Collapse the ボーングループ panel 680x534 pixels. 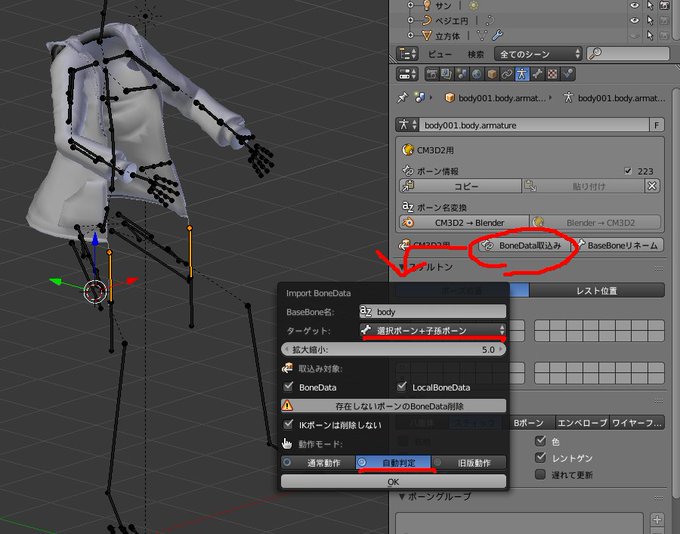402,496
